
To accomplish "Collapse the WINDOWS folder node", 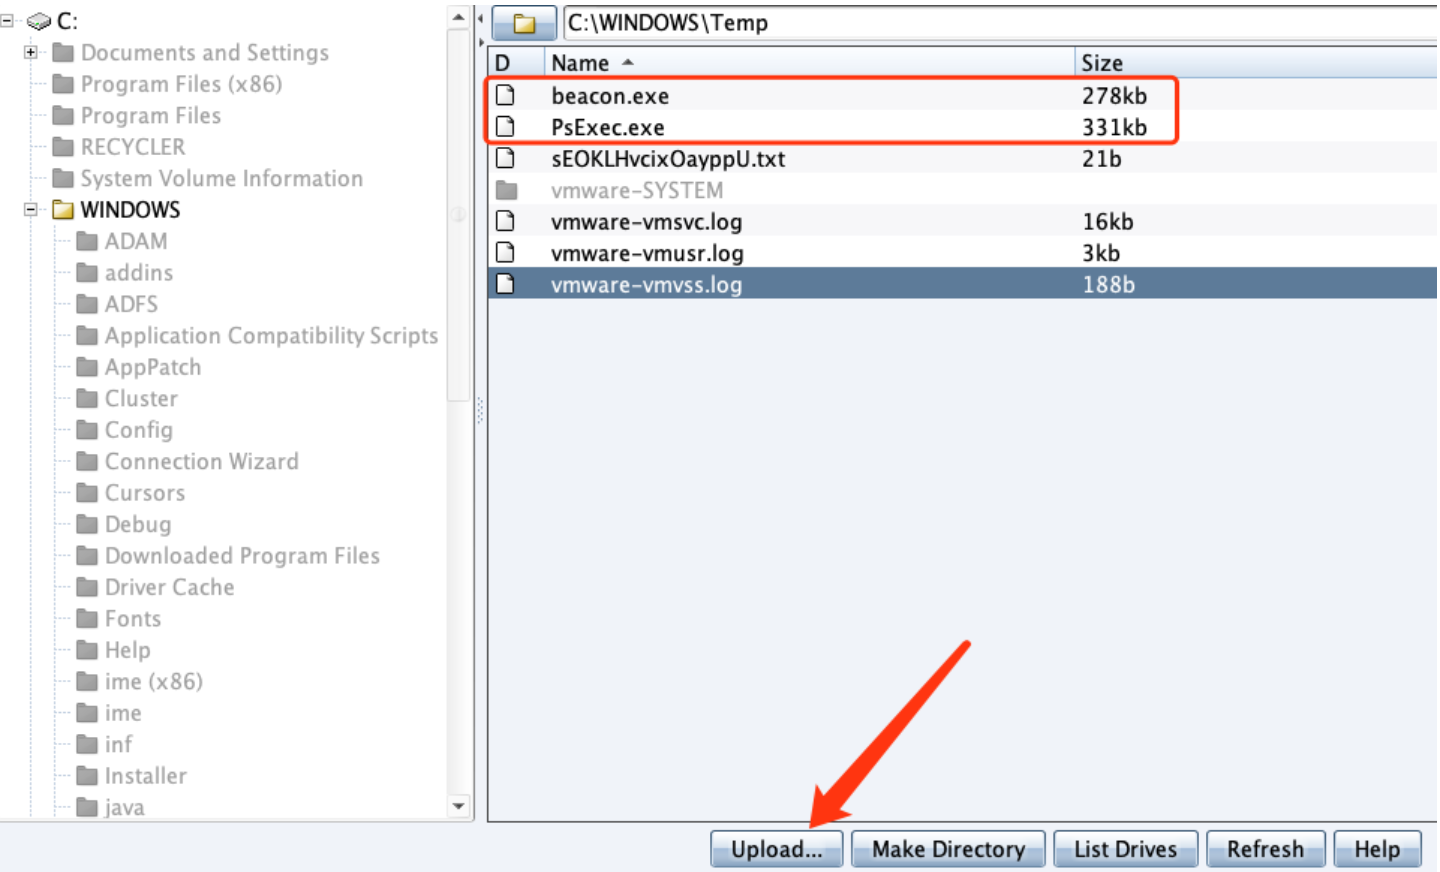I will click(x=31, y=209).
